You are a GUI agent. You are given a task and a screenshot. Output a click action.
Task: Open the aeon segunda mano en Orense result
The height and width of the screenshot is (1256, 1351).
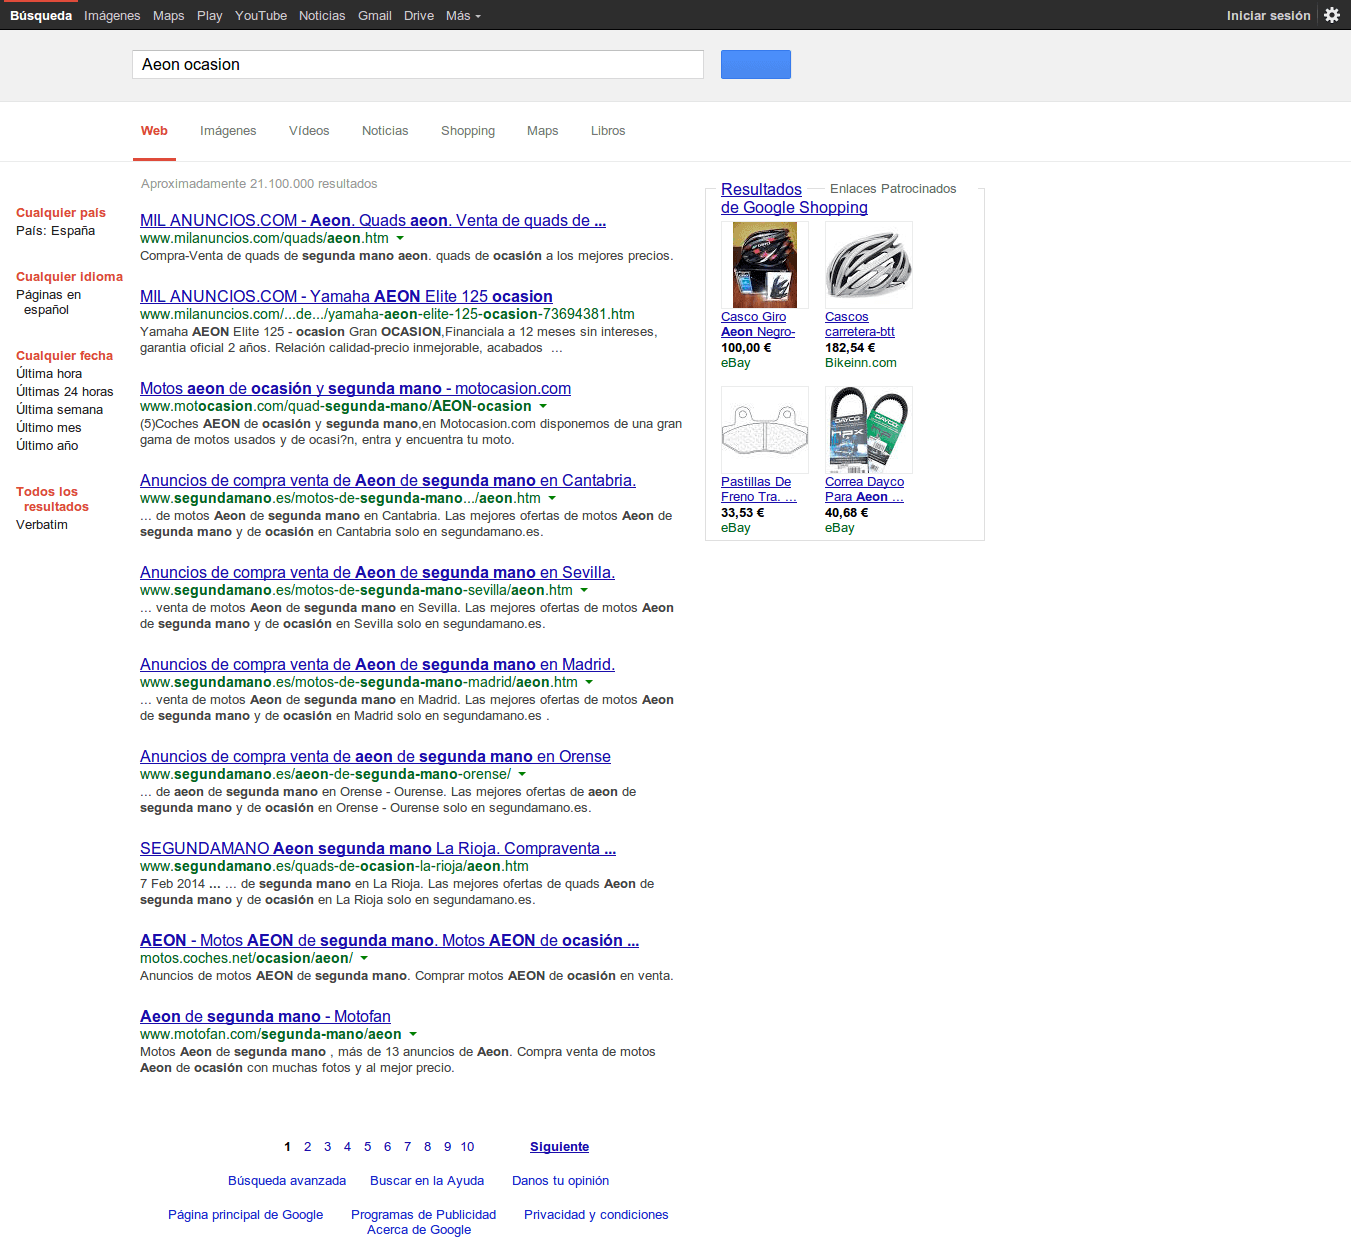coord(375,756)
